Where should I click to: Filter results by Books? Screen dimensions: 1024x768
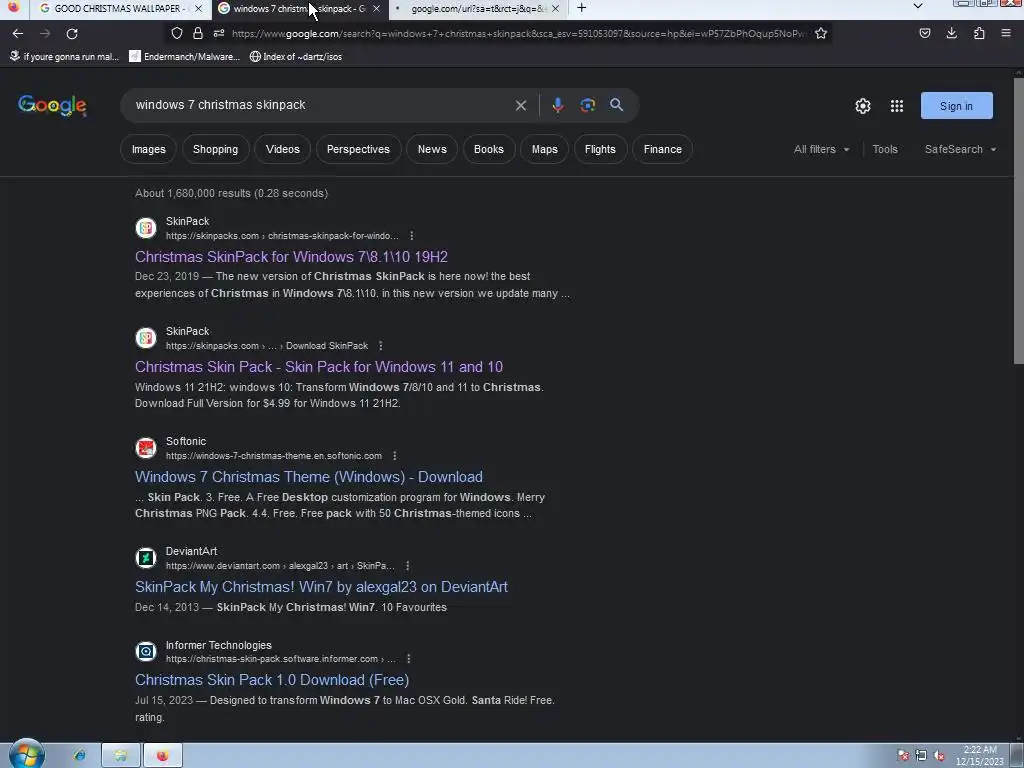(x=488, y=150)
